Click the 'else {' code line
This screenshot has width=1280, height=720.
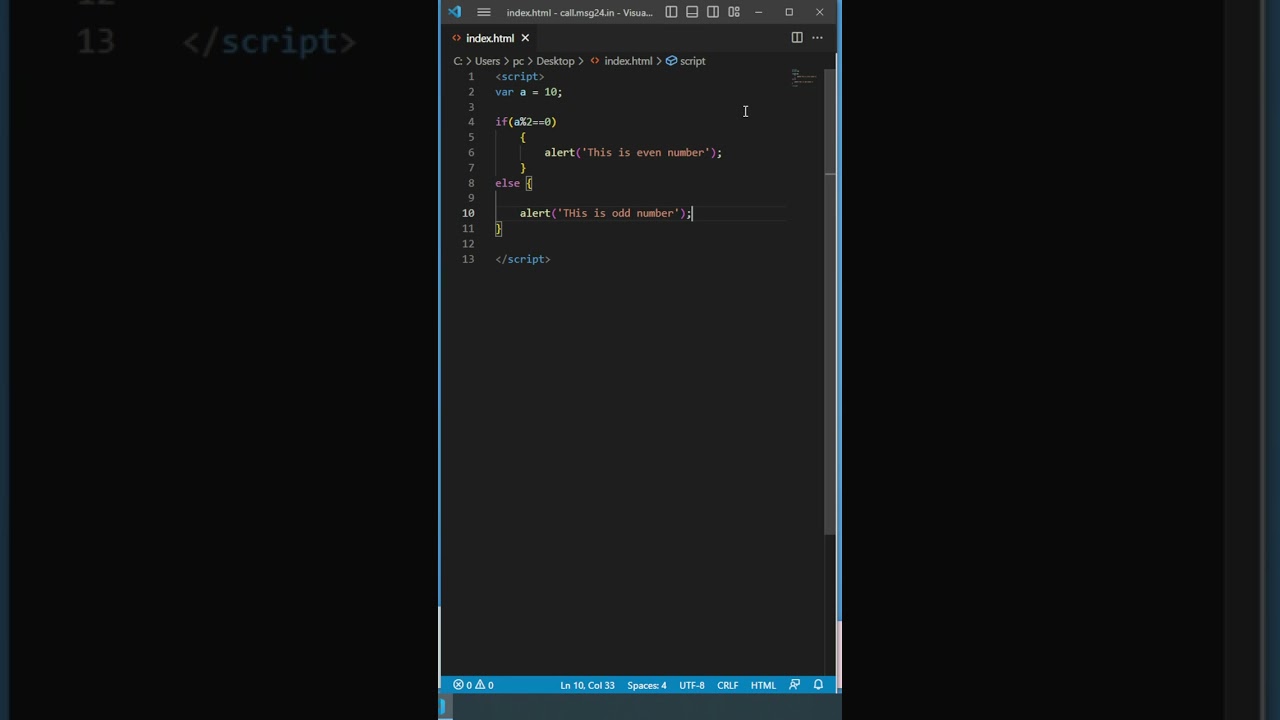514,183
